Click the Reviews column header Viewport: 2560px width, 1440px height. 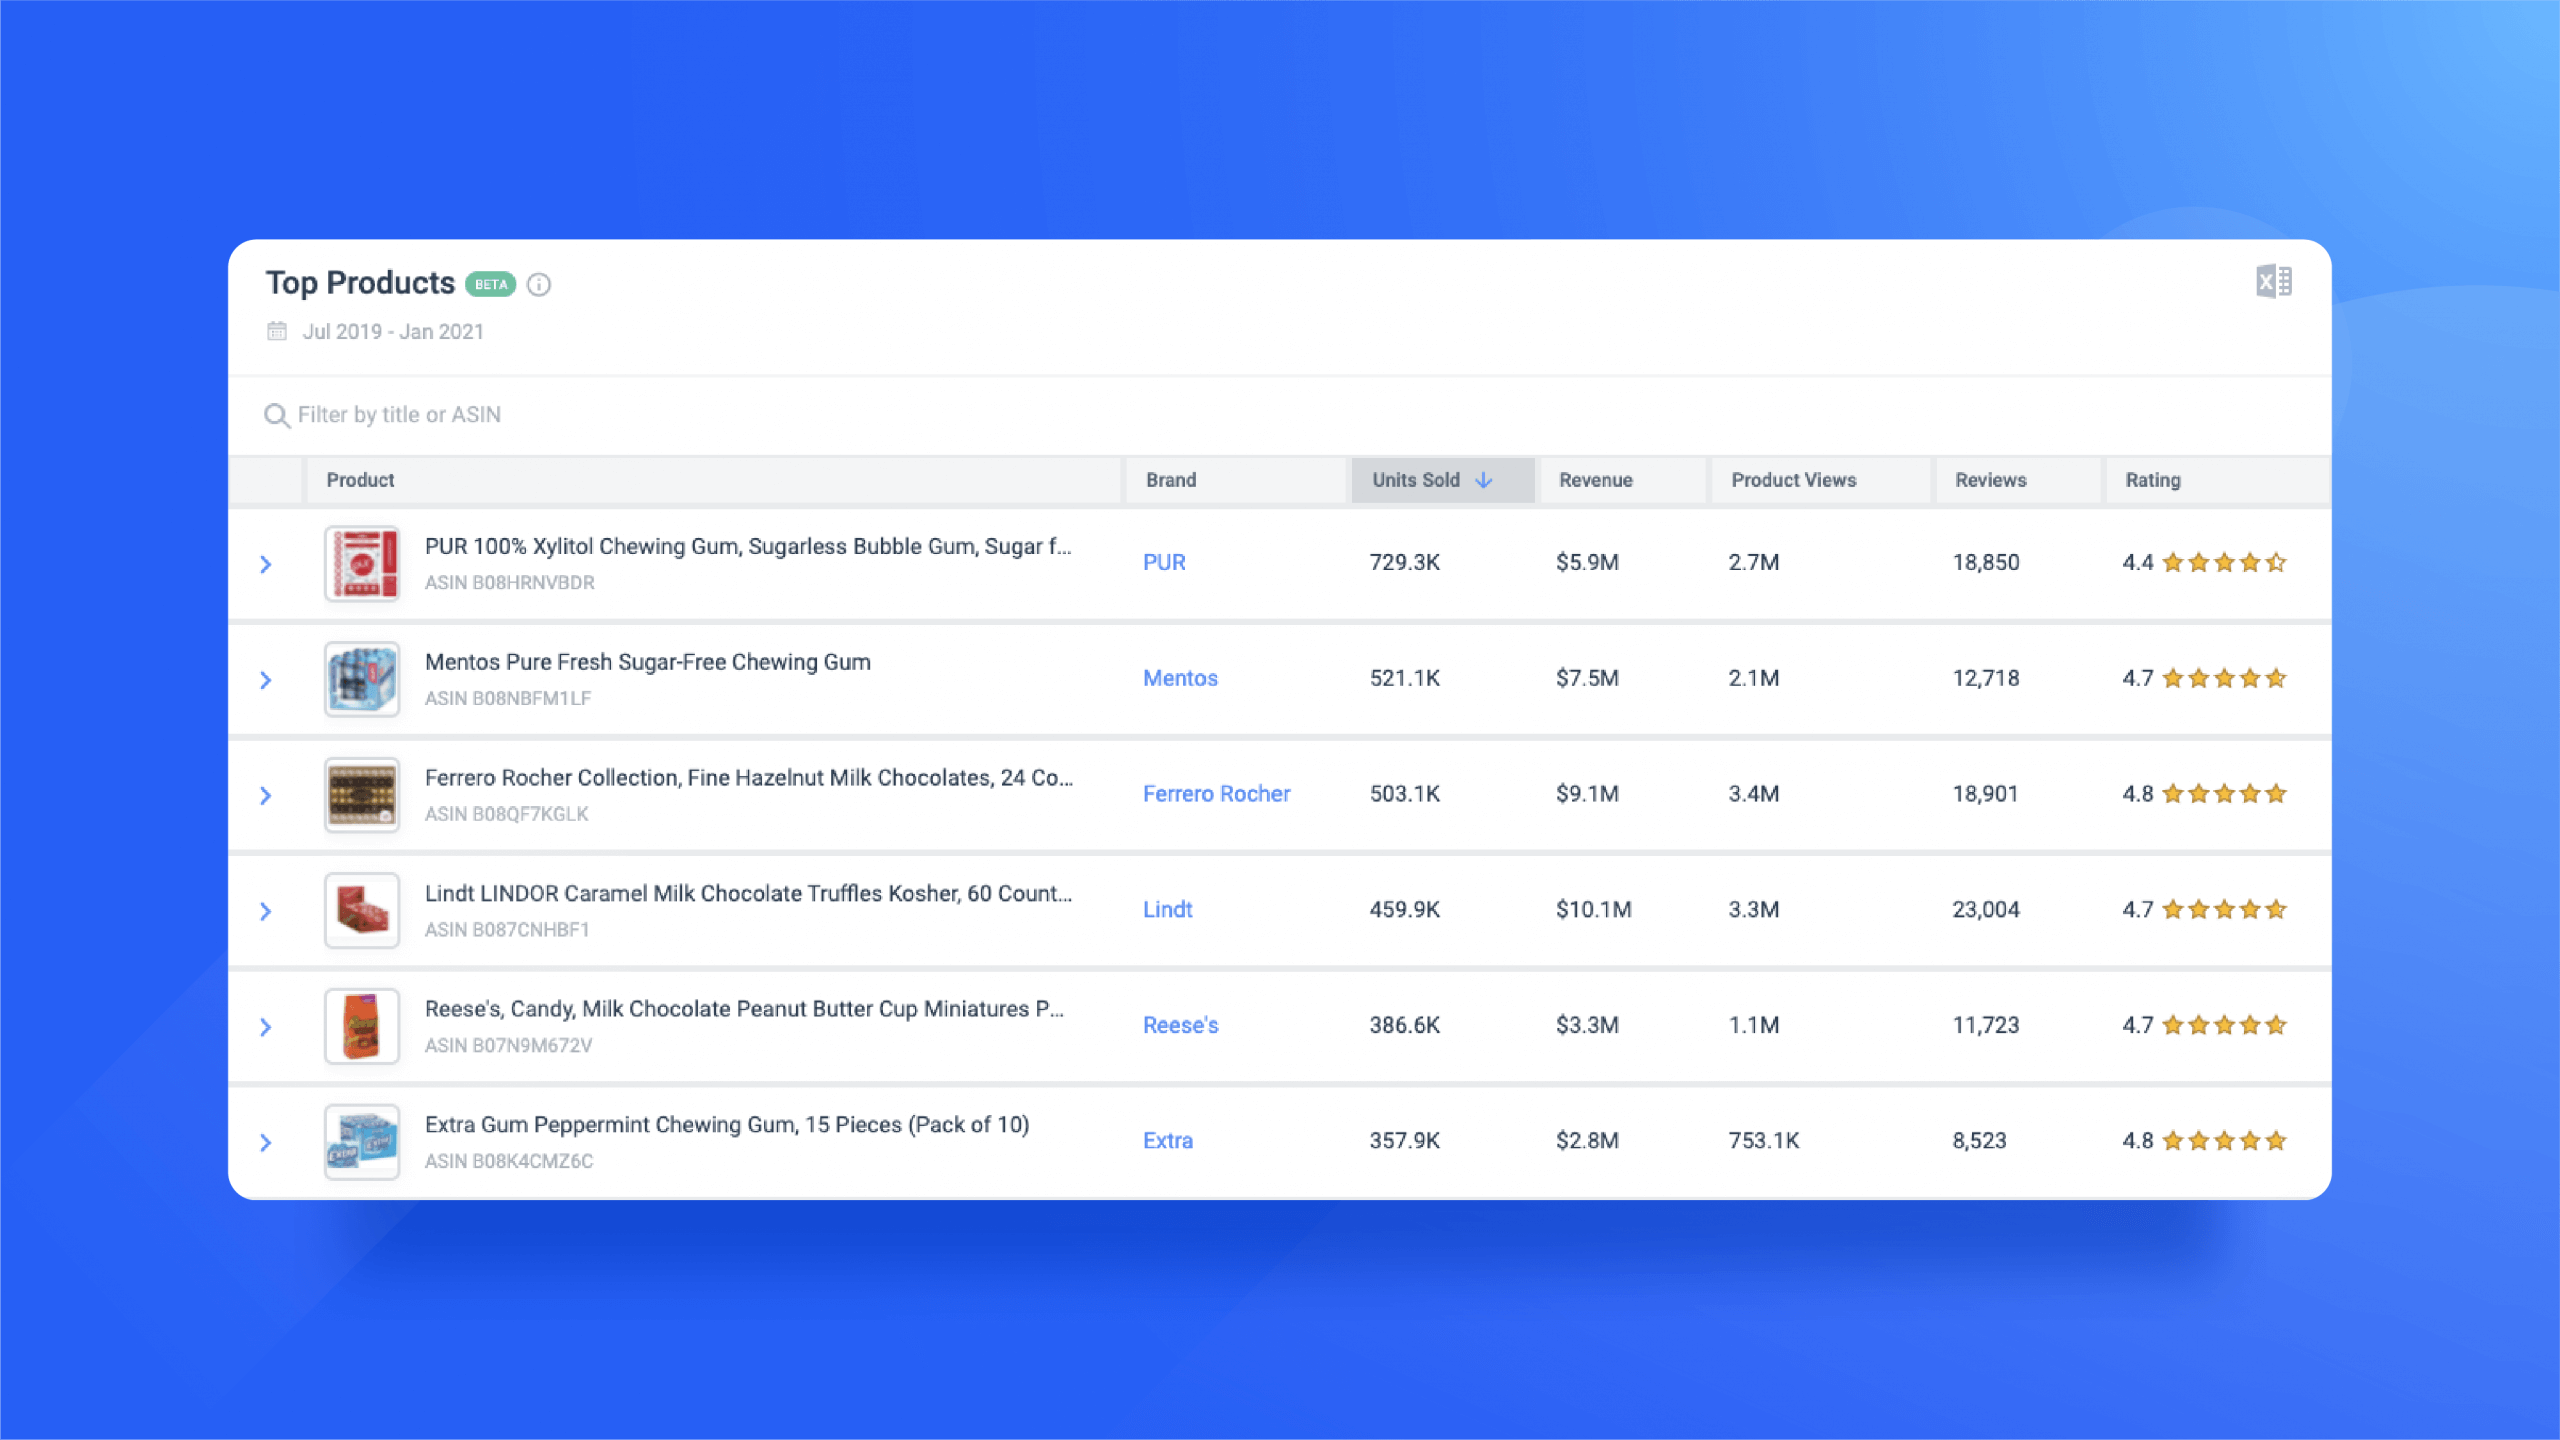tap(1989, 478)
